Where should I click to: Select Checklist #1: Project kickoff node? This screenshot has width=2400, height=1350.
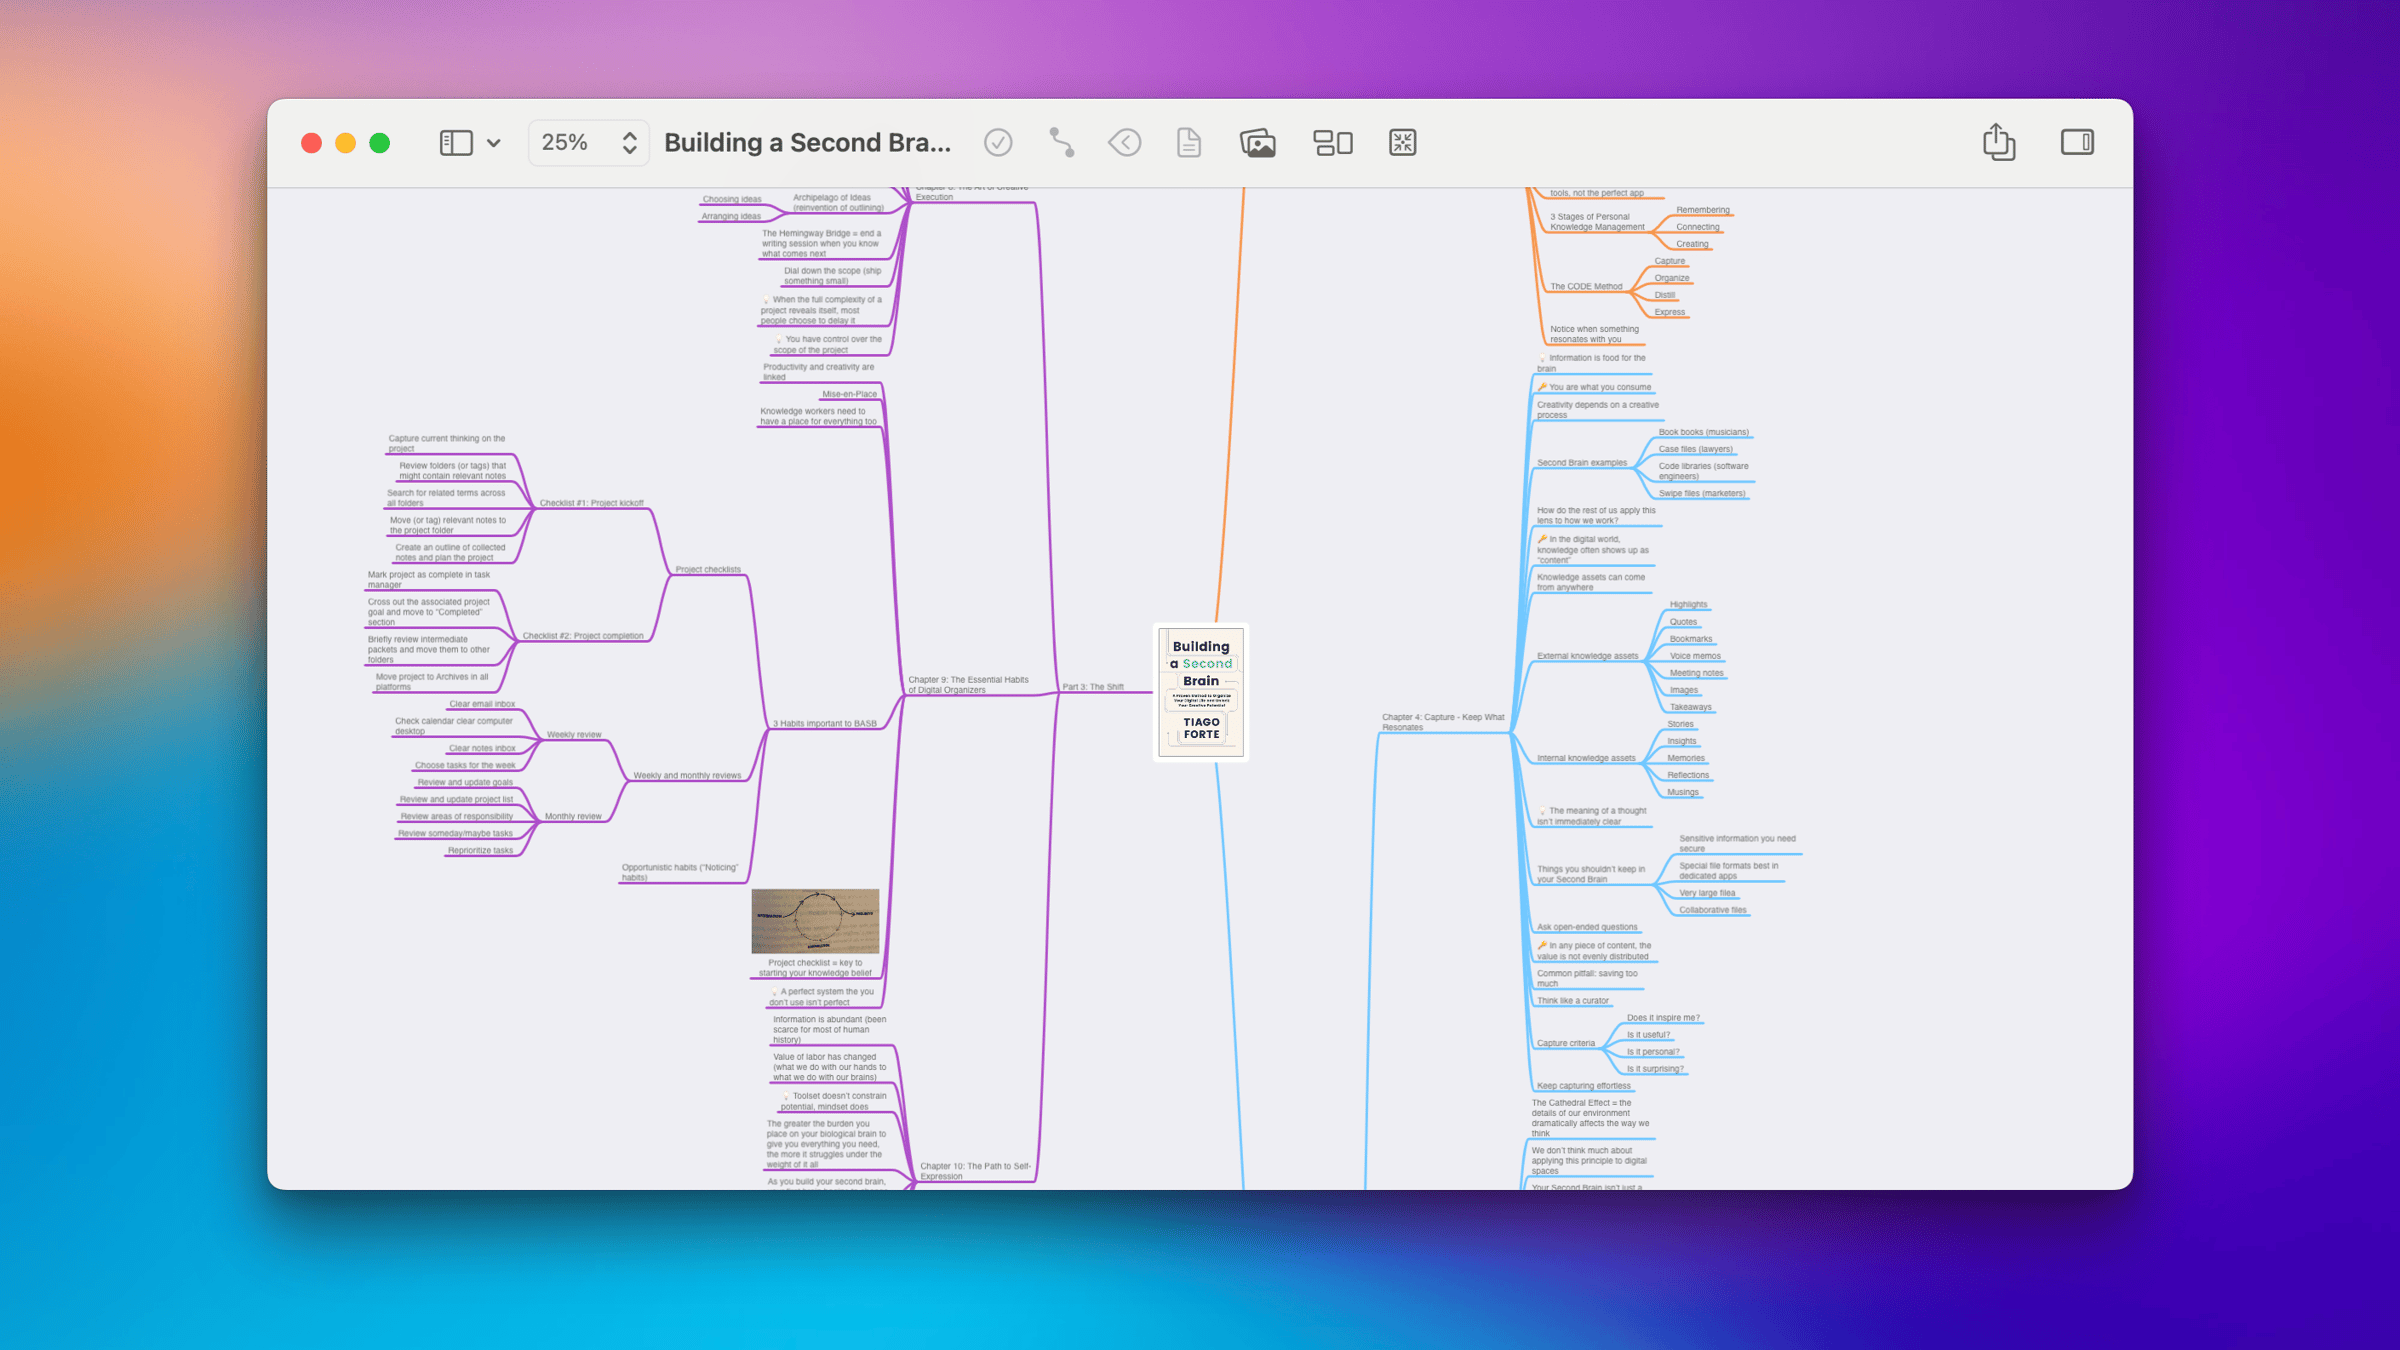pyautogui.click(x=591, y=503)
